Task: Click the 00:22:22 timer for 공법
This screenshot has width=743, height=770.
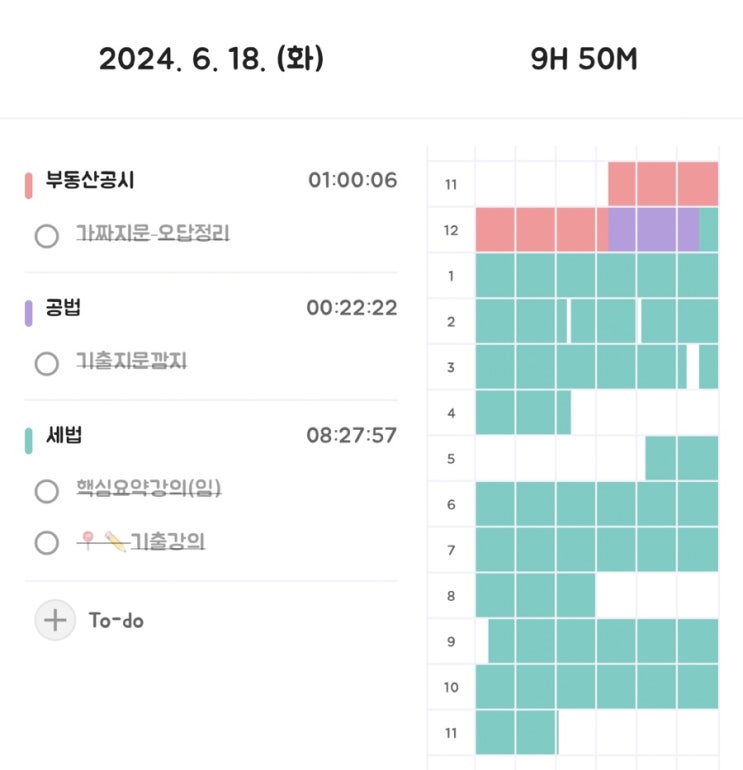Action: [x=352, y=308]
